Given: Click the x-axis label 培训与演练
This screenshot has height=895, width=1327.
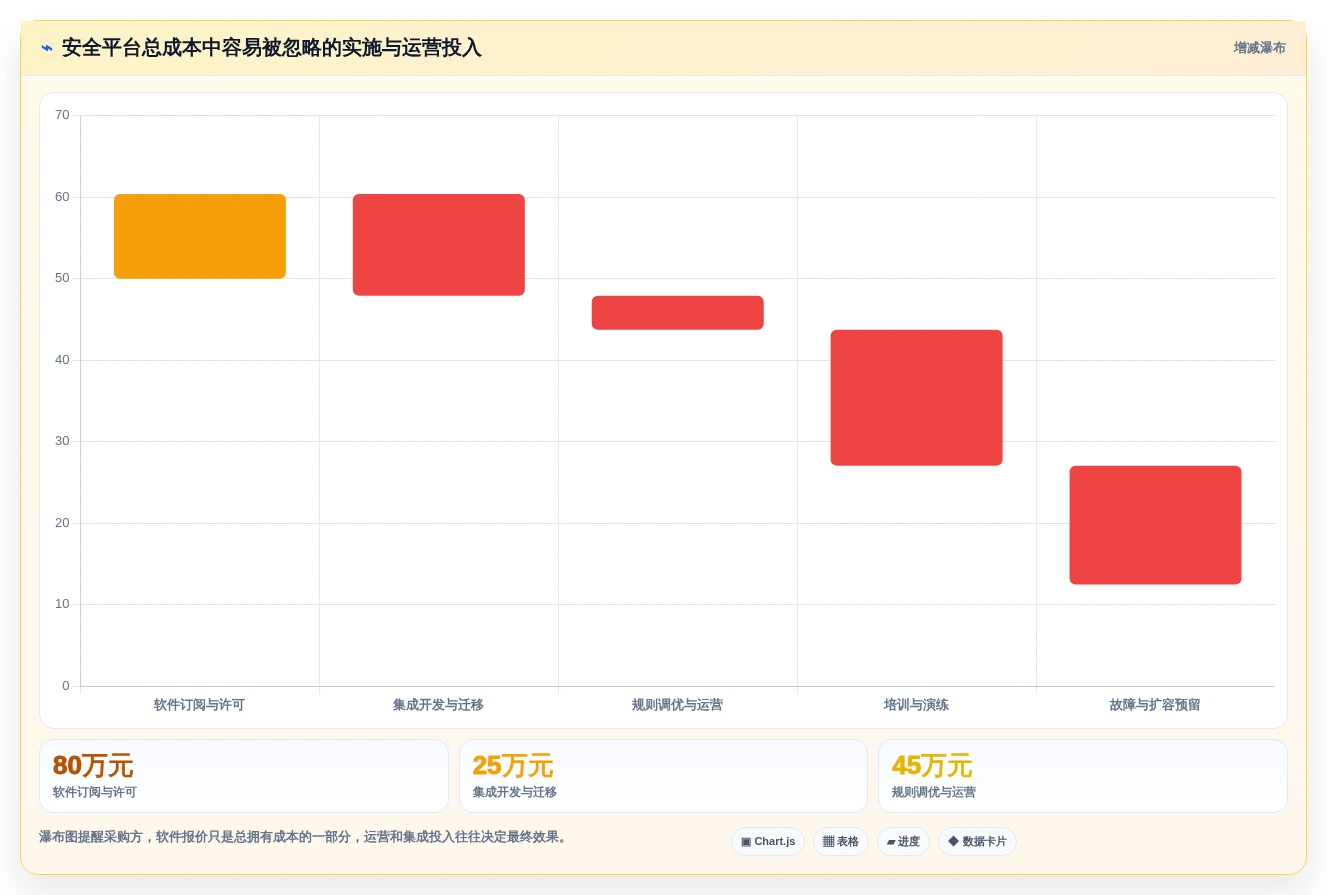Looking at the screenshot, I should coord(916,705).
